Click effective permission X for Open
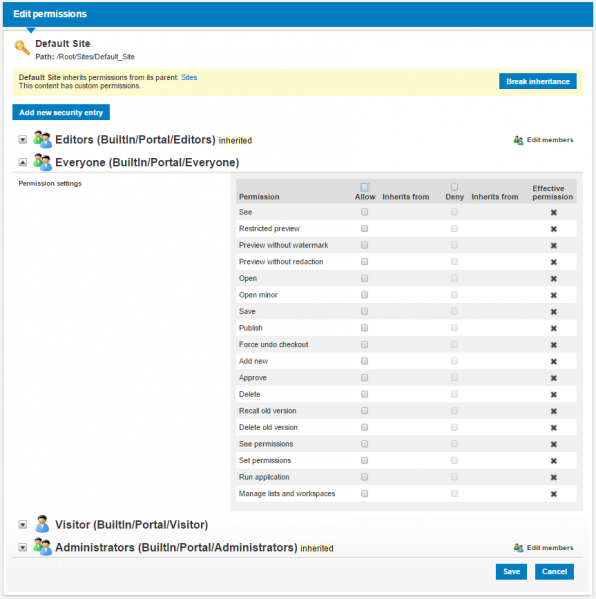Image resolution: width=596 pixels, height=599 pixels. (x=554, y=279)
